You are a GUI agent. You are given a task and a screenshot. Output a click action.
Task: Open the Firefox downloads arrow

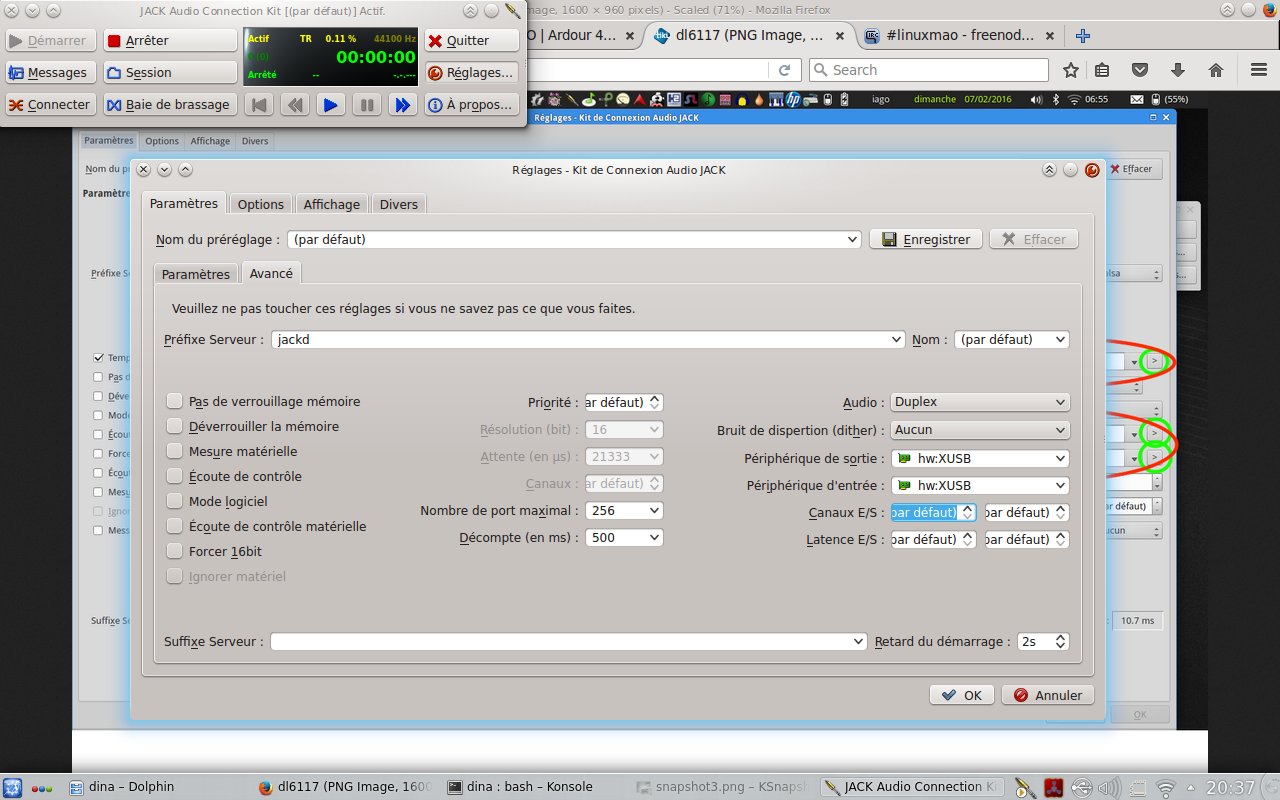point(1178,70)
